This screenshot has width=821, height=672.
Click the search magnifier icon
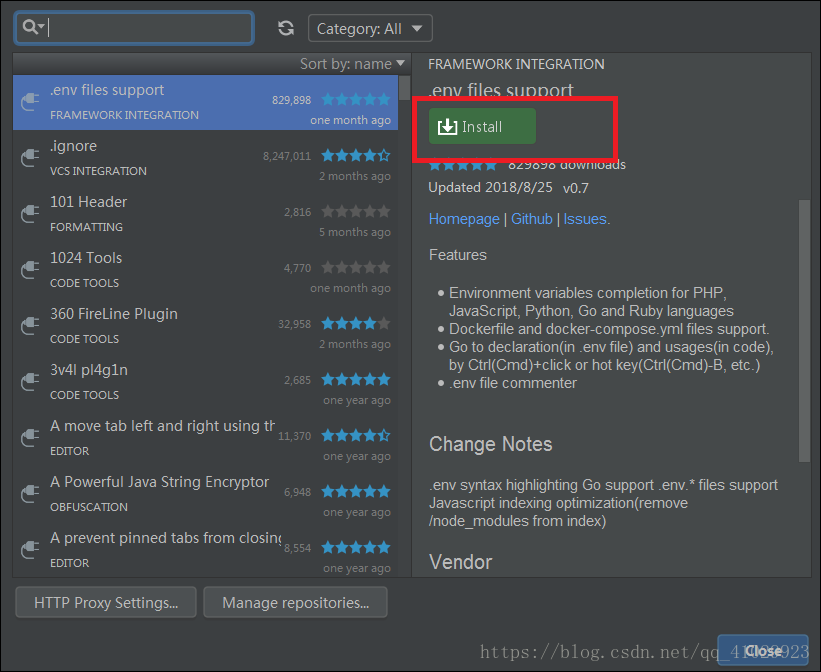[x=29, y=28]
